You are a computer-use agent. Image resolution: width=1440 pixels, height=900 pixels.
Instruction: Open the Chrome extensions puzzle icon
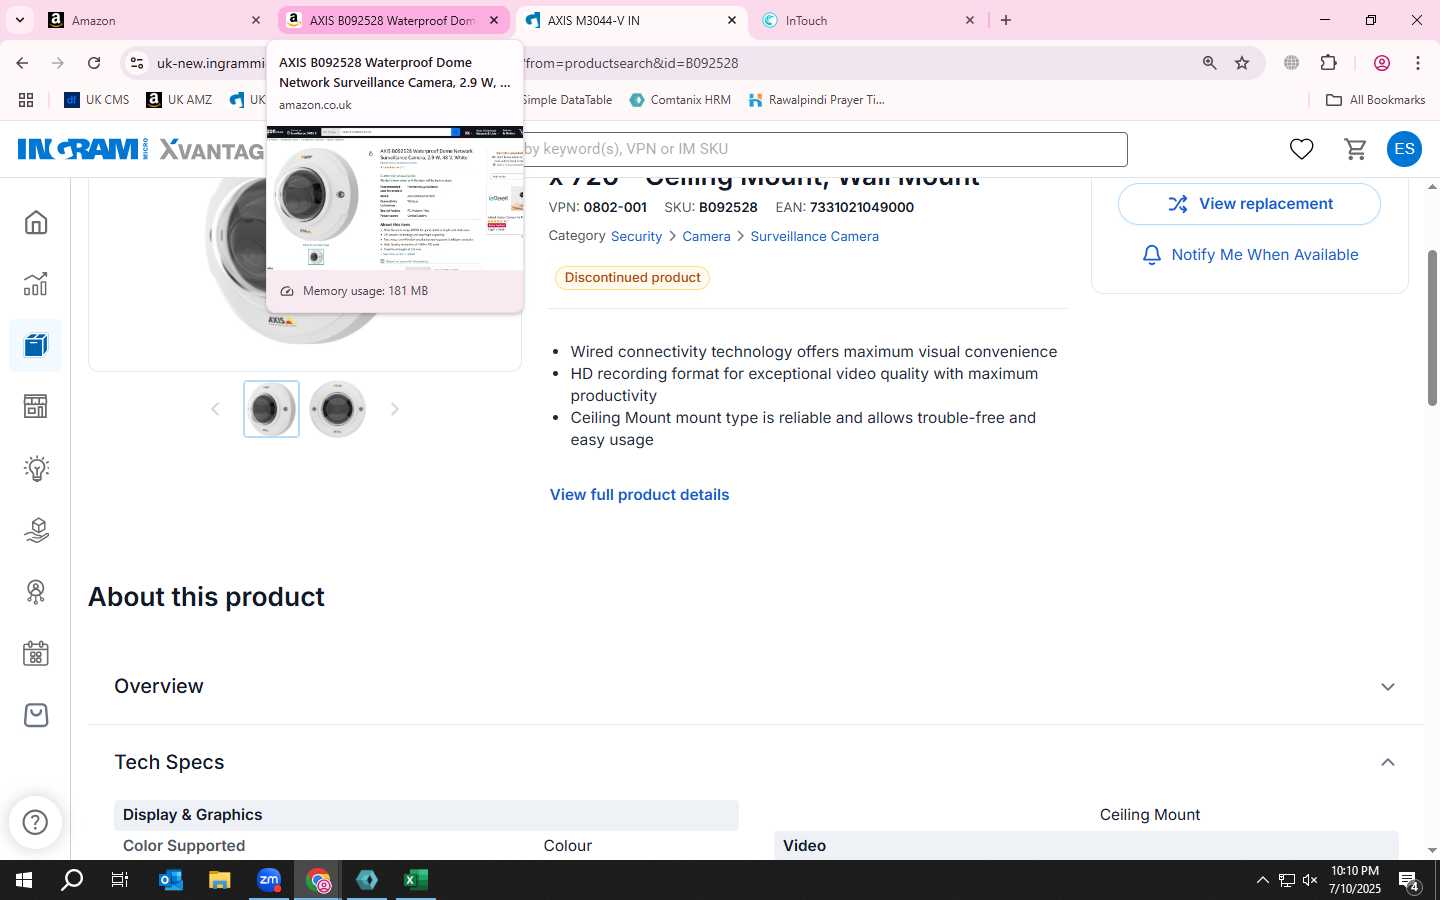1328,63
